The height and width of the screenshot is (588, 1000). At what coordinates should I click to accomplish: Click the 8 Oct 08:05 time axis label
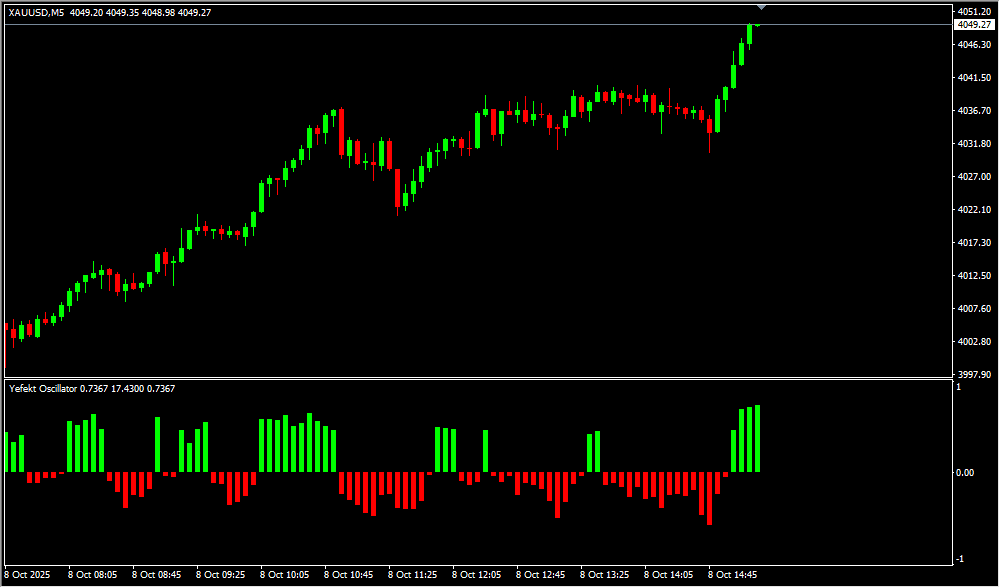click(92, 575)
